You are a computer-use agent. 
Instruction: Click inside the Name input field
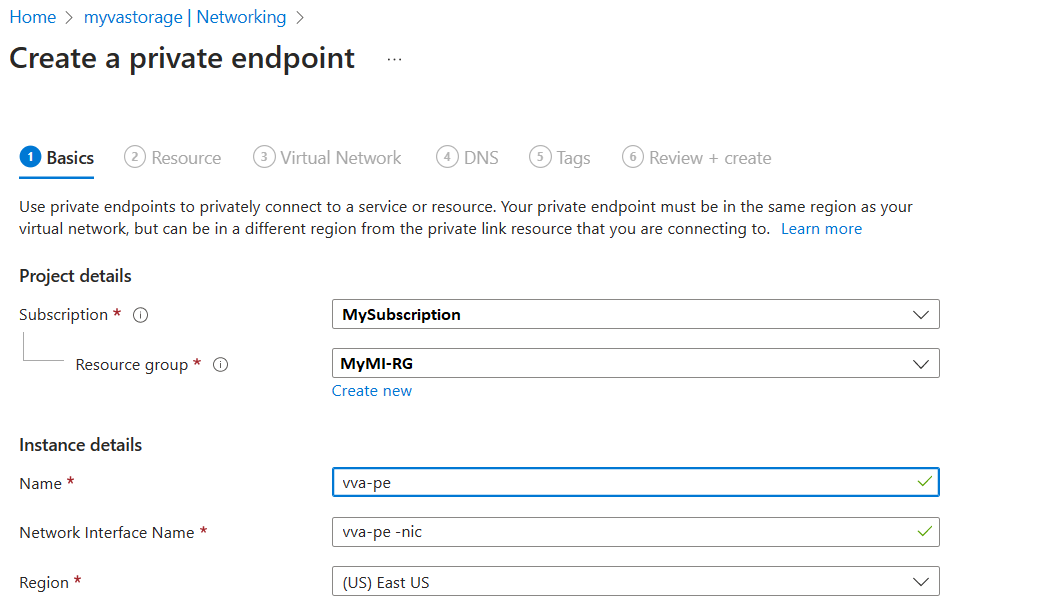click(x=600, y=481)
